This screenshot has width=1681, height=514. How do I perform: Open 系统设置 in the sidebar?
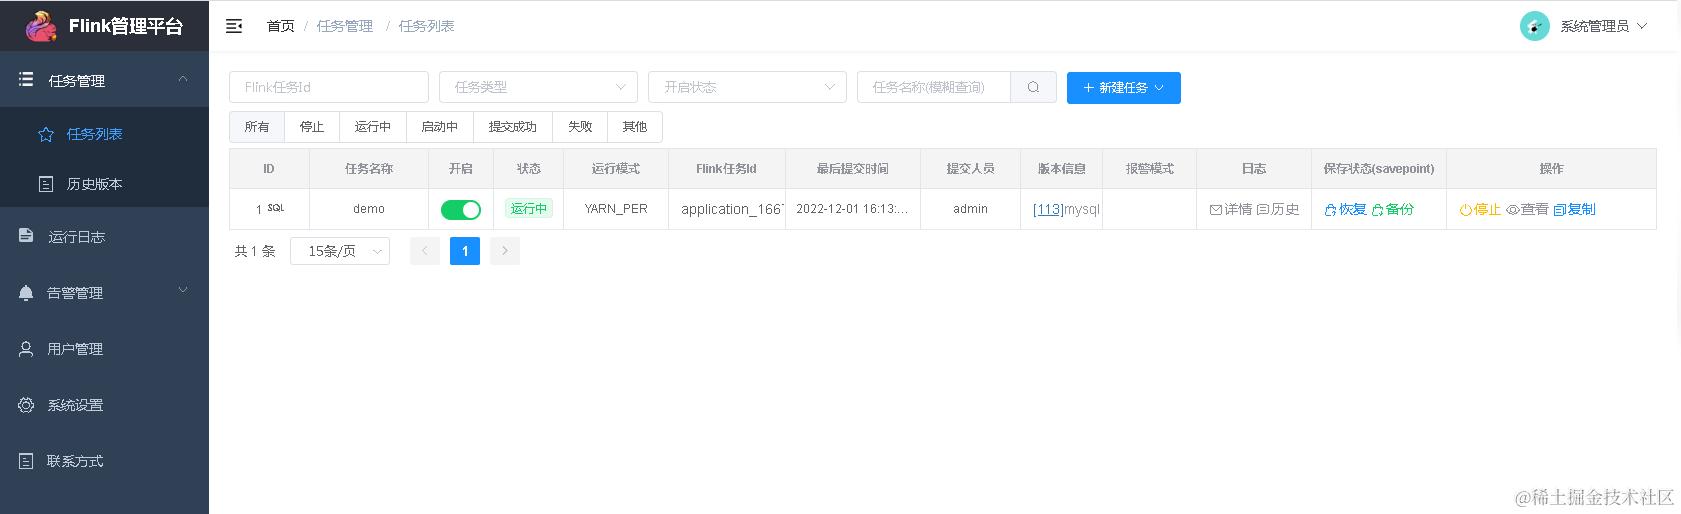(104, 405)
